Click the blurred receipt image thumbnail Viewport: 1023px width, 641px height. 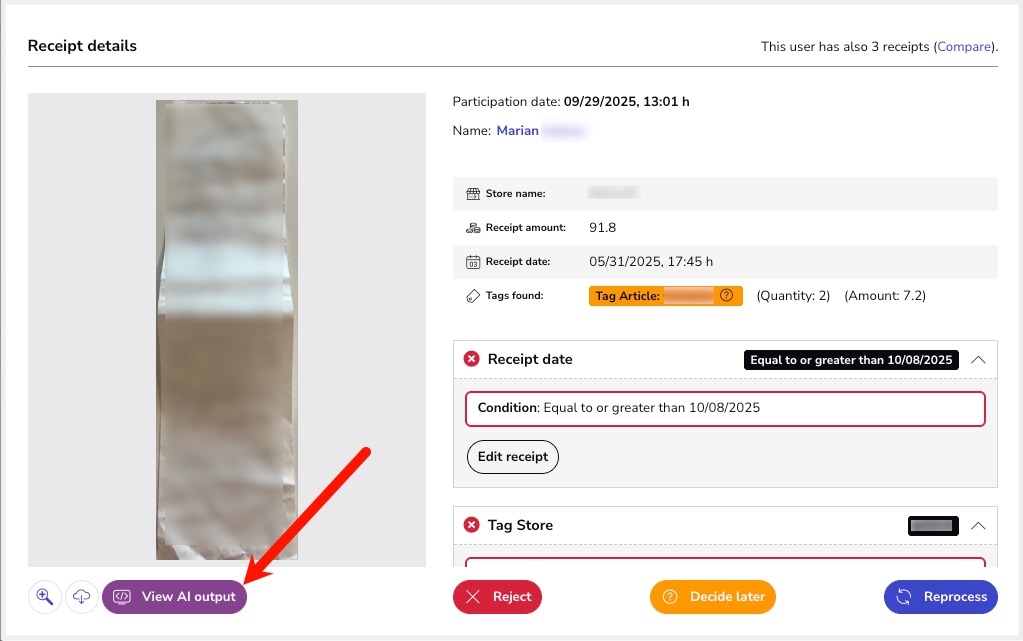pos(227,330)
